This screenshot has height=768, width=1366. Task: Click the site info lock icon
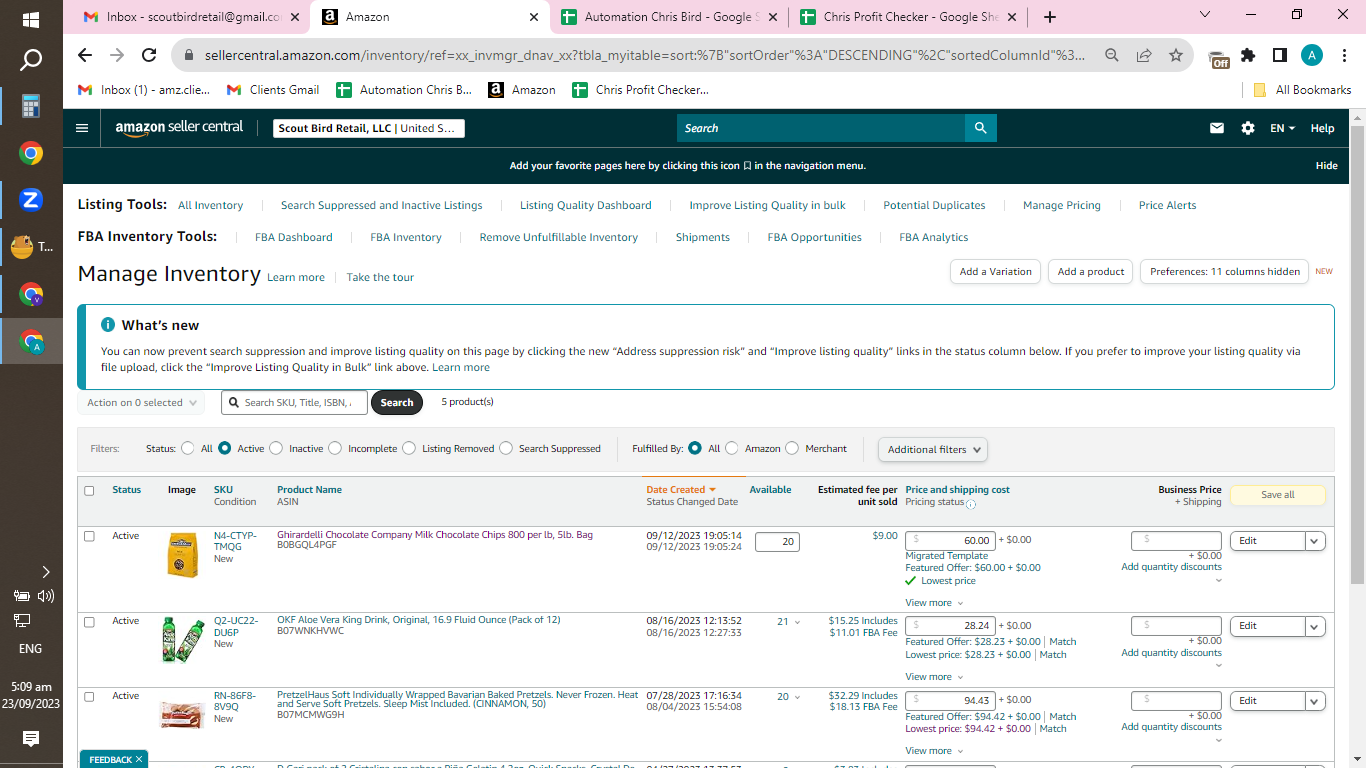point(187,55)
